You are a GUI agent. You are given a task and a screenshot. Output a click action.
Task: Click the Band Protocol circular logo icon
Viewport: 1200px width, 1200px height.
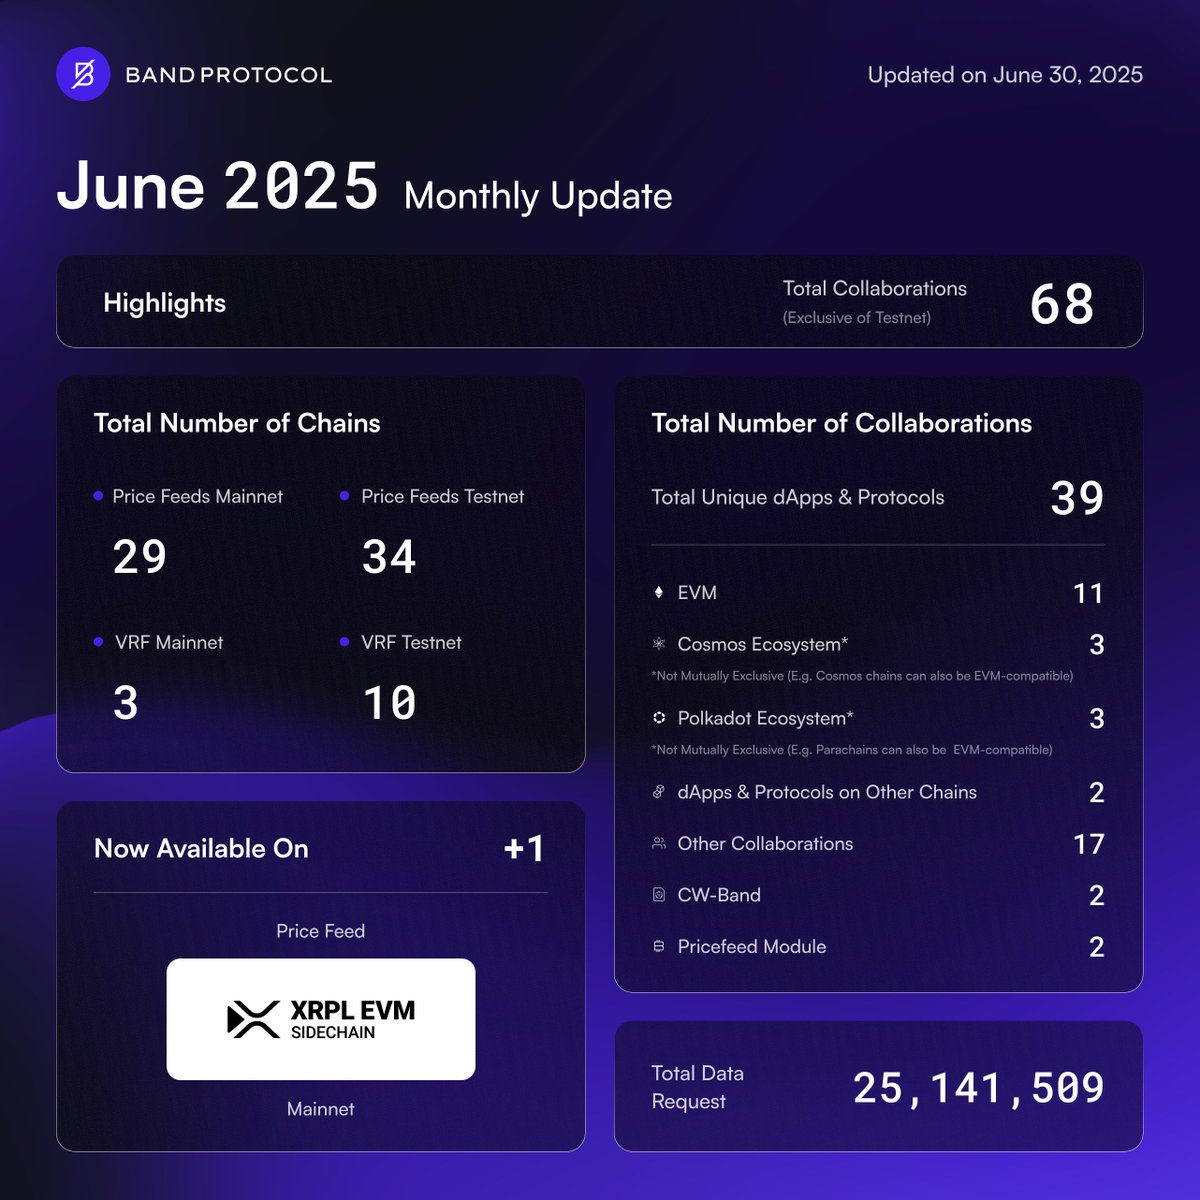tap(83, 75)
